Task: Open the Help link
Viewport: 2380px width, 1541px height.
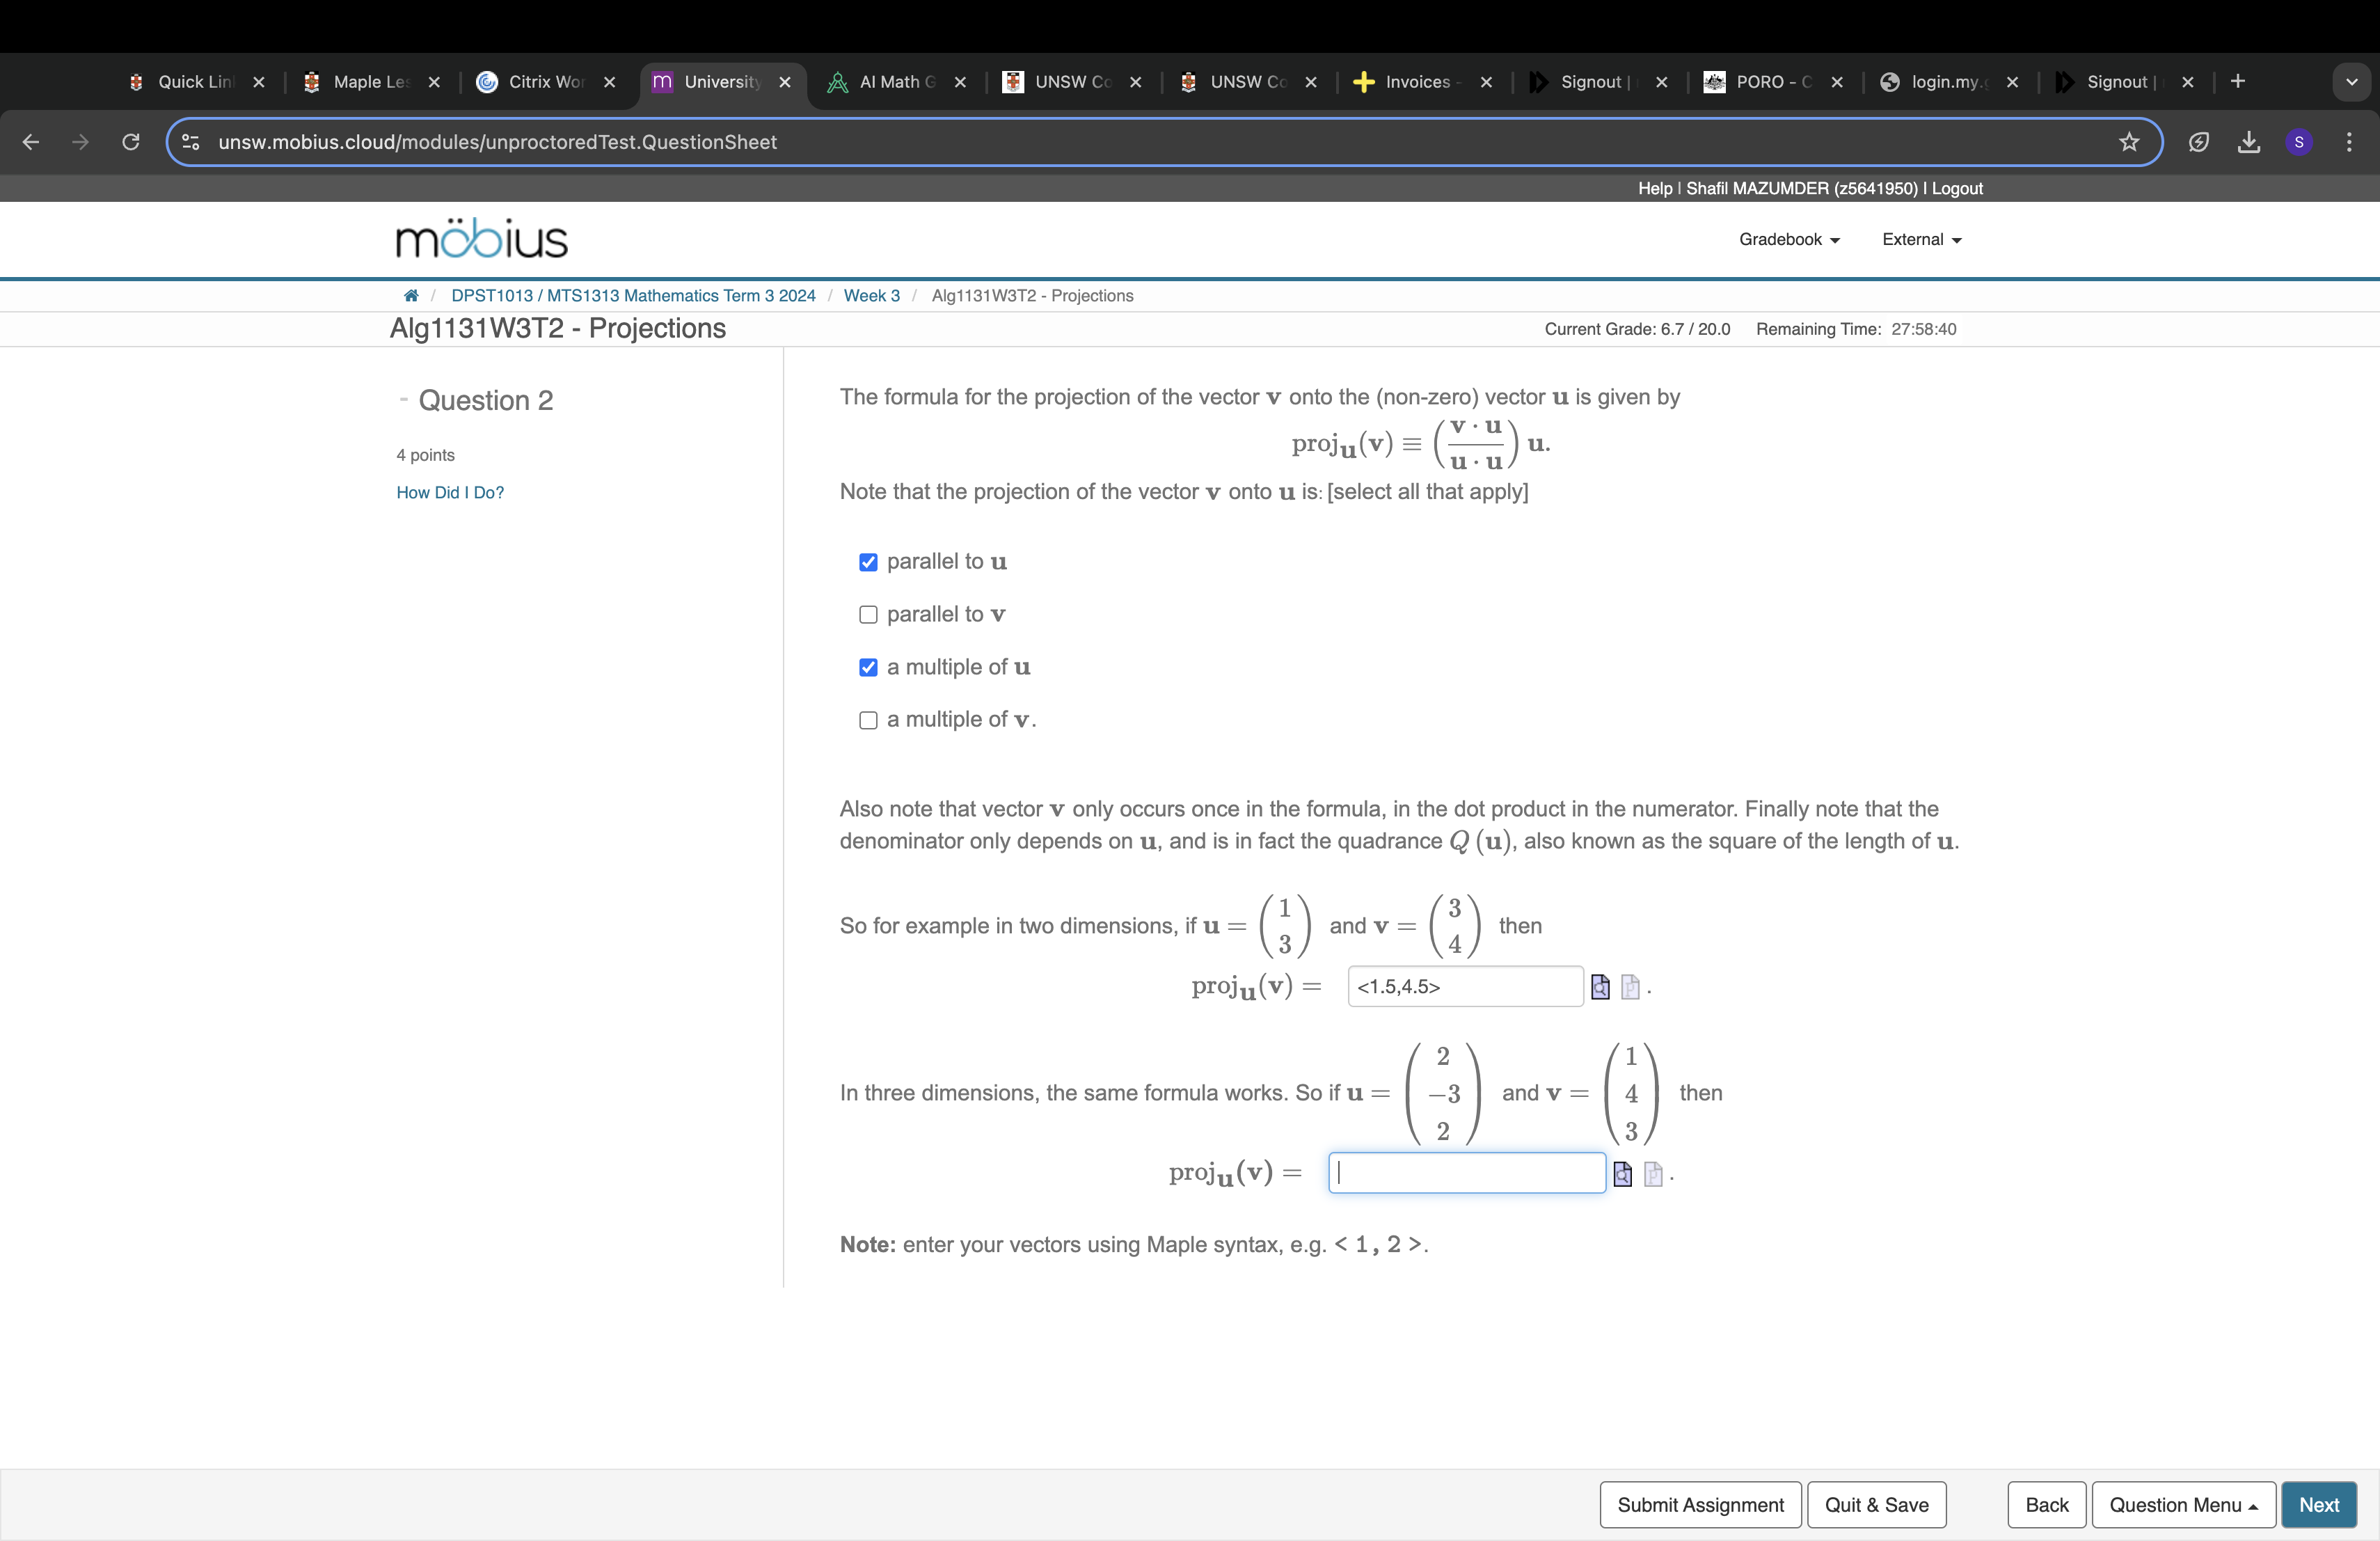Action: (1655, 188)
